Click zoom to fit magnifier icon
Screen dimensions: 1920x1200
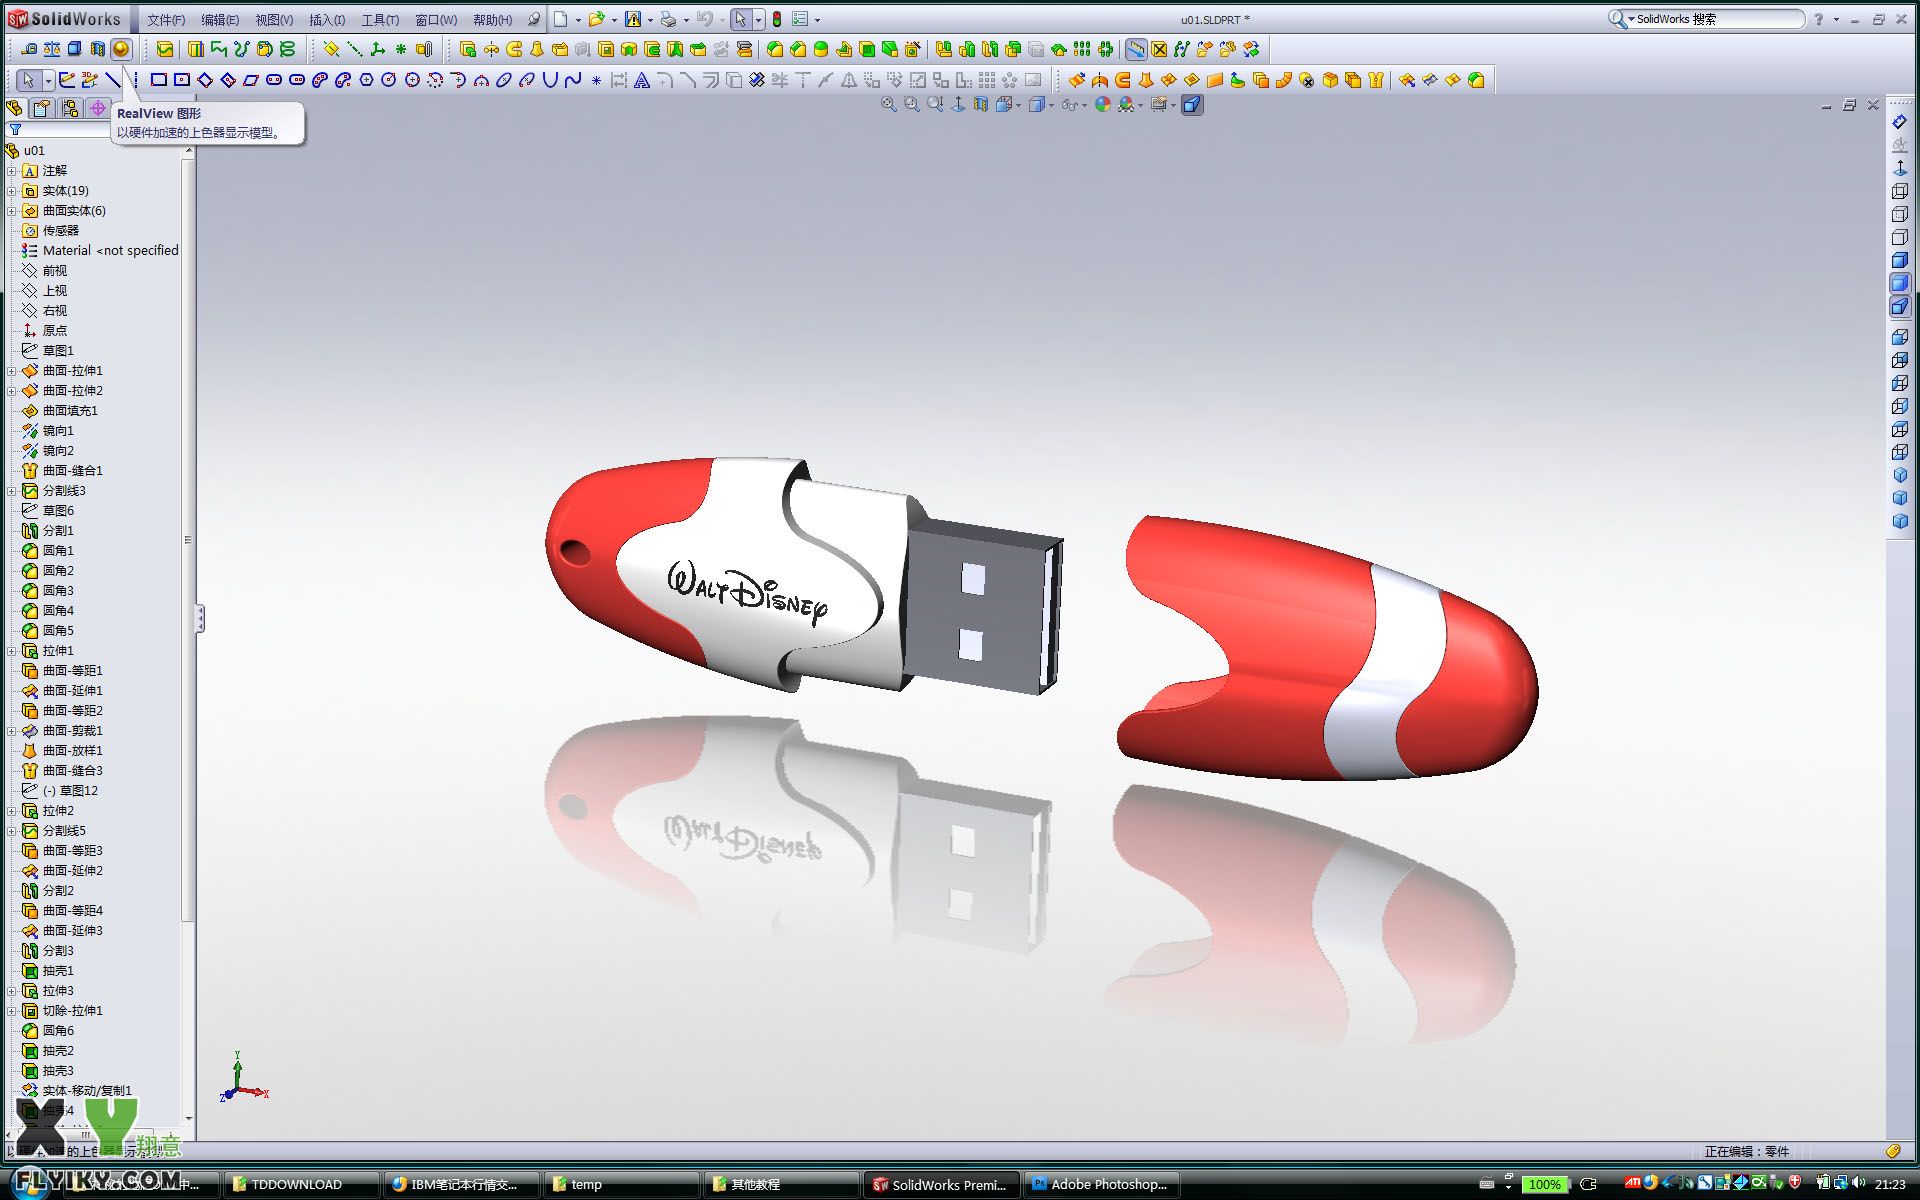coord(888,105)
